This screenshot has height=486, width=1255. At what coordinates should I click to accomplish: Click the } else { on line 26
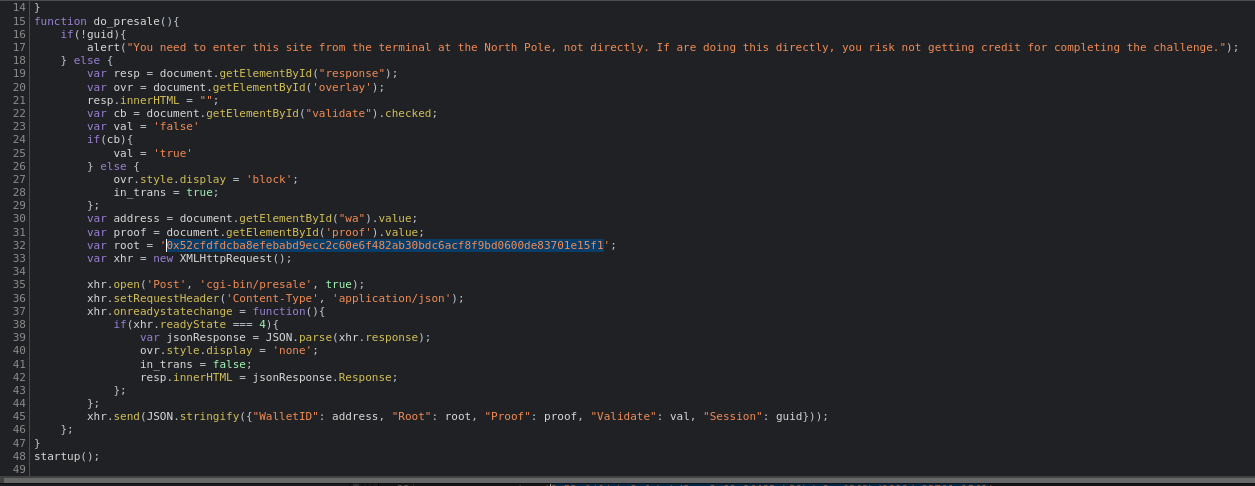coord(113,166)
